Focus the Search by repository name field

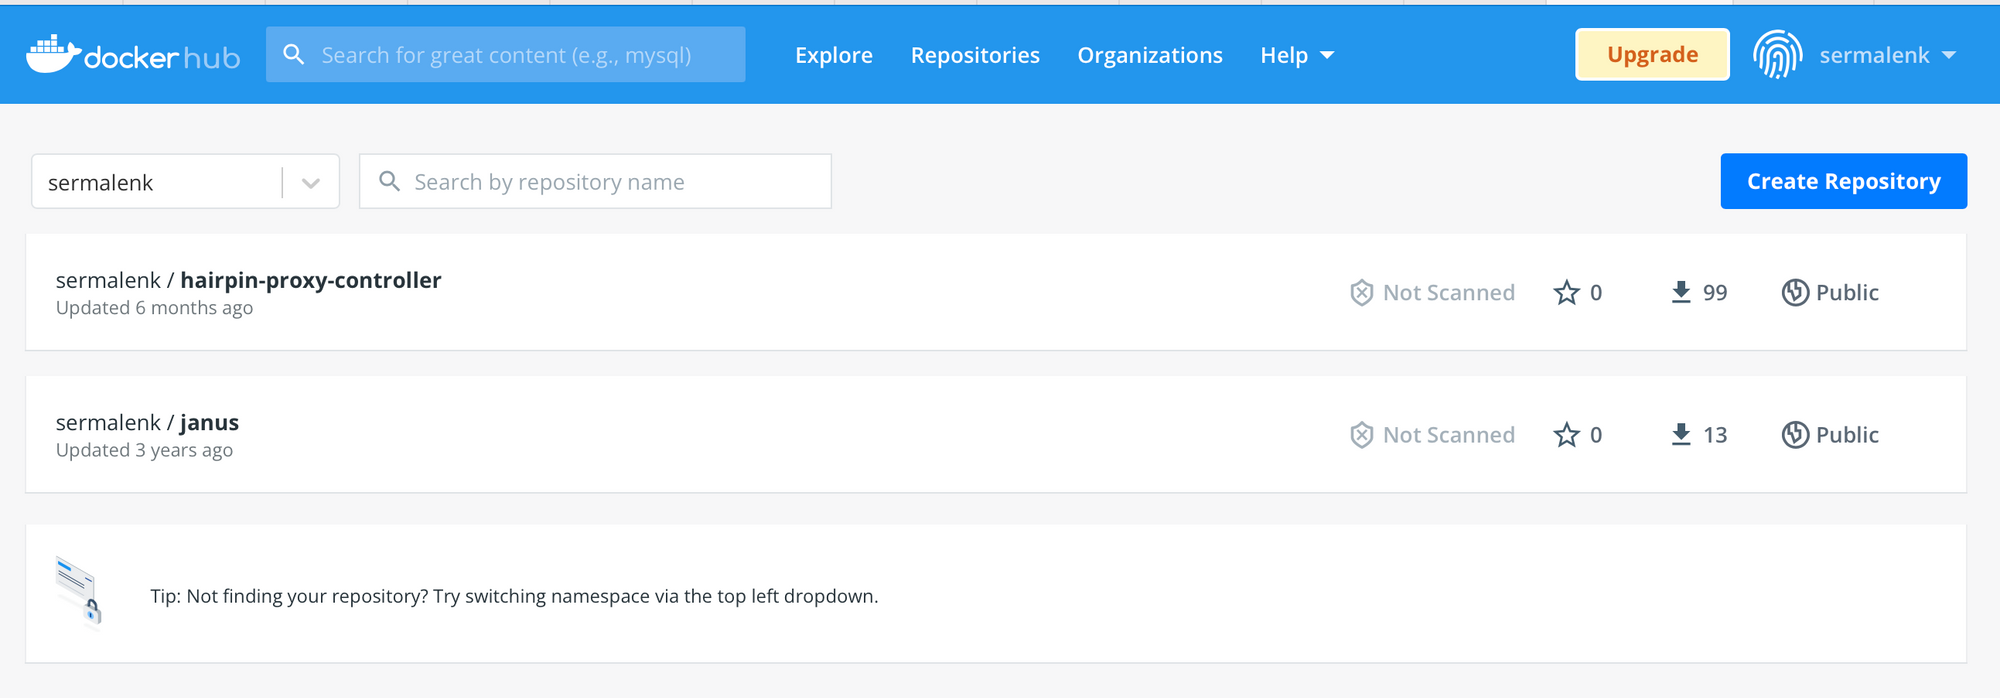[610, 182]
